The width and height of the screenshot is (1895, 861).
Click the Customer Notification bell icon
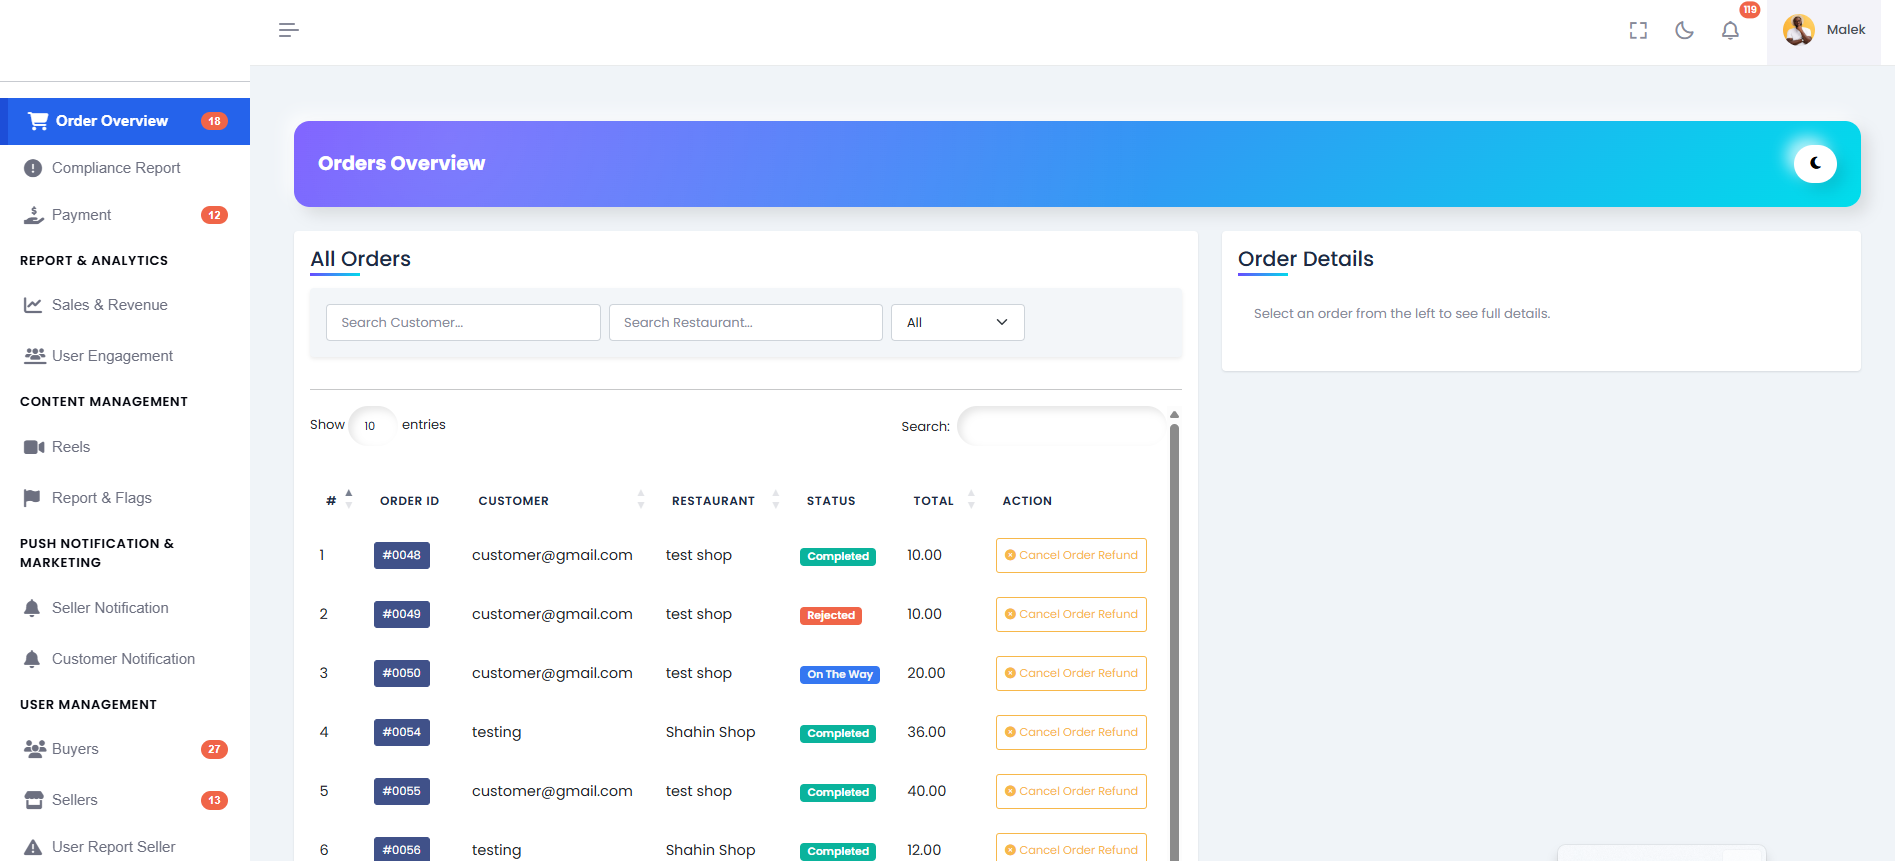click(32, 659)
